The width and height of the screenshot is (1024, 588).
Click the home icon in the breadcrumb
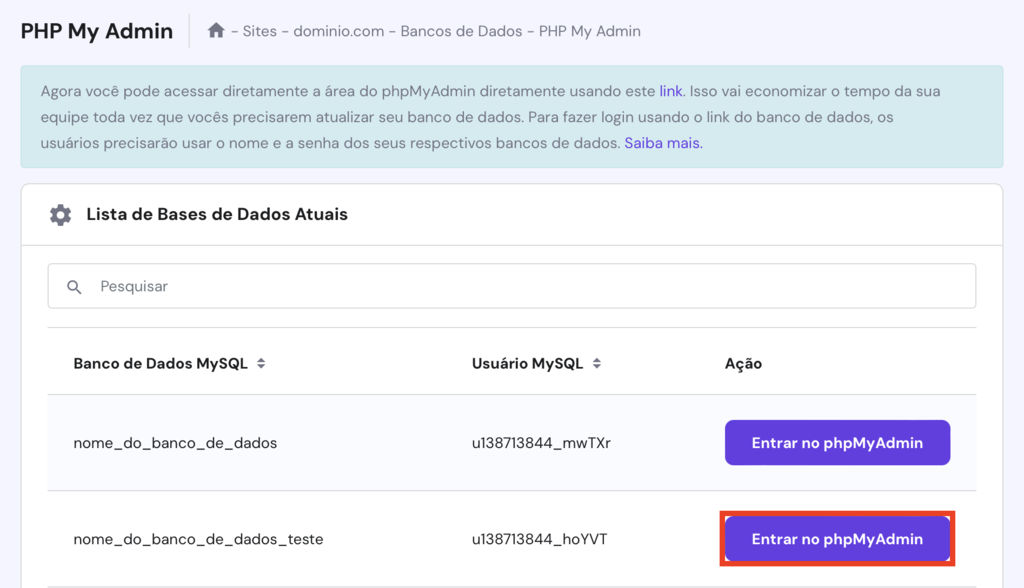(x=216, y=31)
